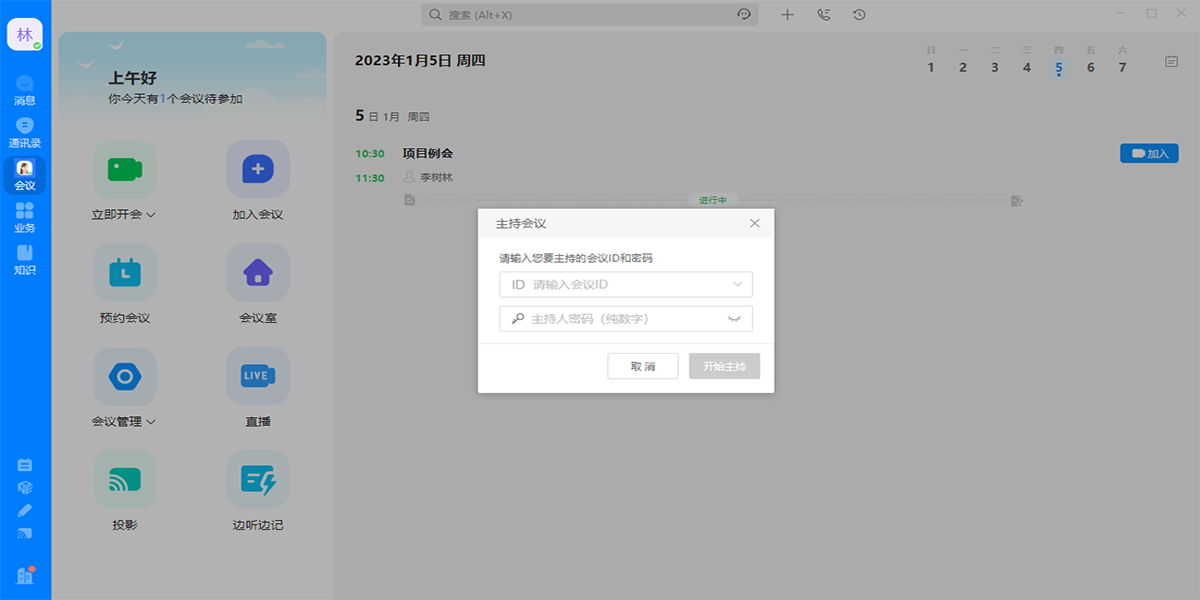Launch 边听边记 note-taking feature

point(258,492)
